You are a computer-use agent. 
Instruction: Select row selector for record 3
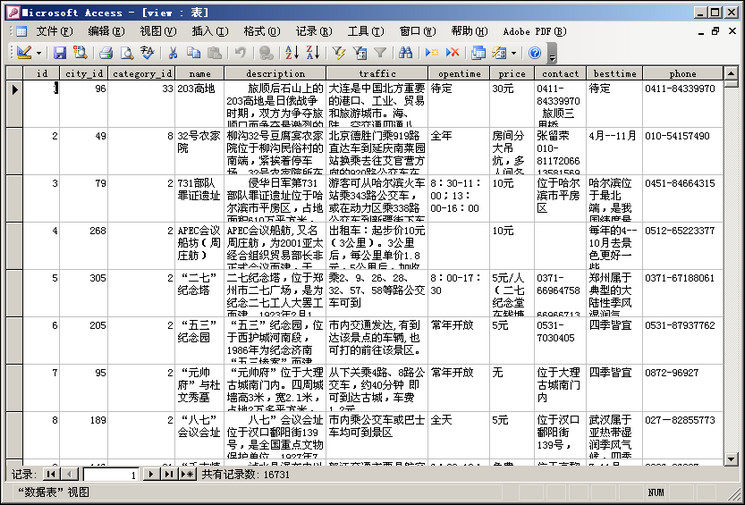(14, 198)
